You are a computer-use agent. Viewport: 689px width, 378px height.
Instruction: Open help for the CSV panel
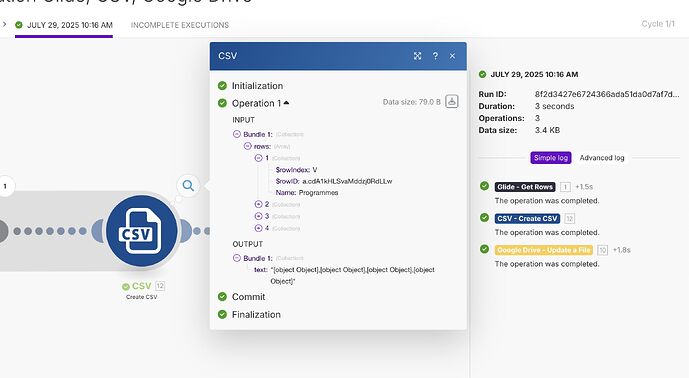click(x=435, y=56)
